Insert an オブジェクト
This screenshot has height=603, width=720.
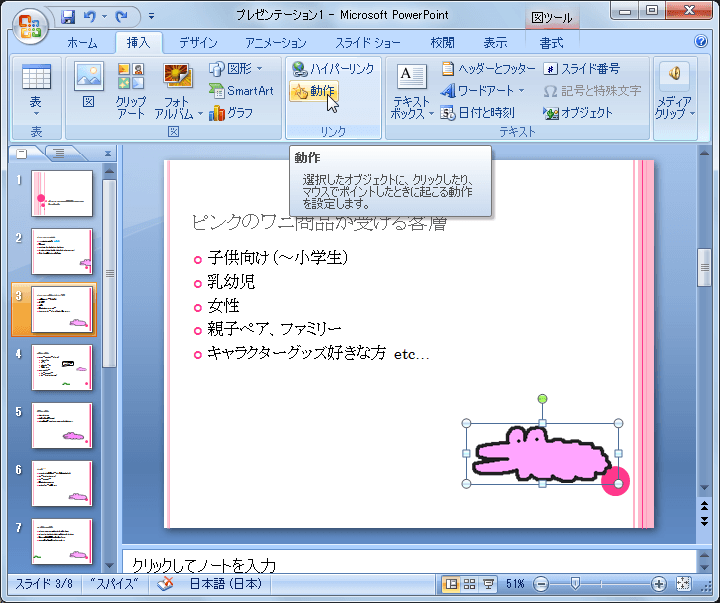pyautogui.click(x=578, y=113)
